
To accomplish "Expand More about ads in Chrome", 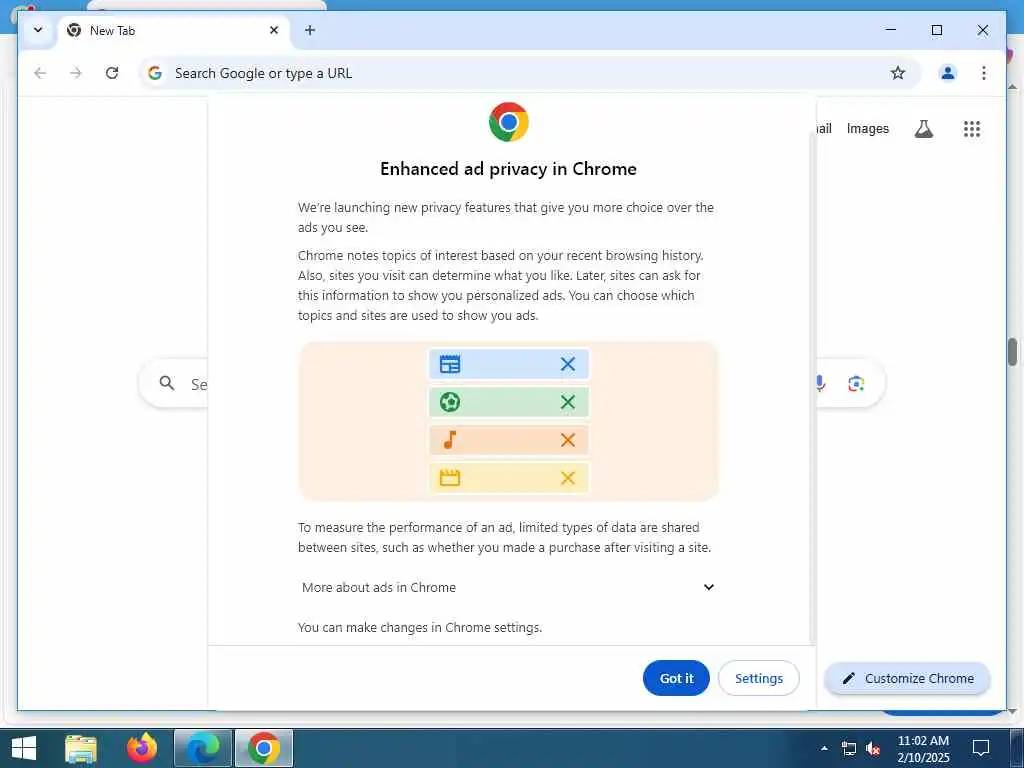I will coord(507,587).
